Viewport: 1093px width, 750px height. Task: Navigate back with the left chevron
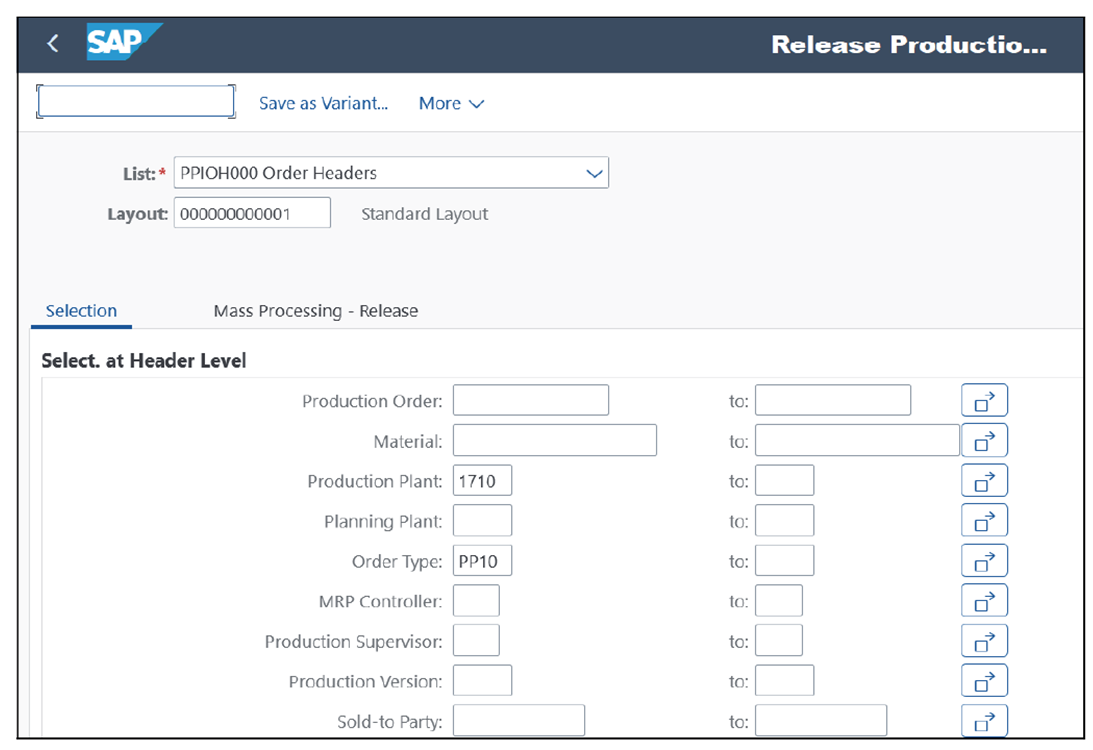tap(51, 43)
